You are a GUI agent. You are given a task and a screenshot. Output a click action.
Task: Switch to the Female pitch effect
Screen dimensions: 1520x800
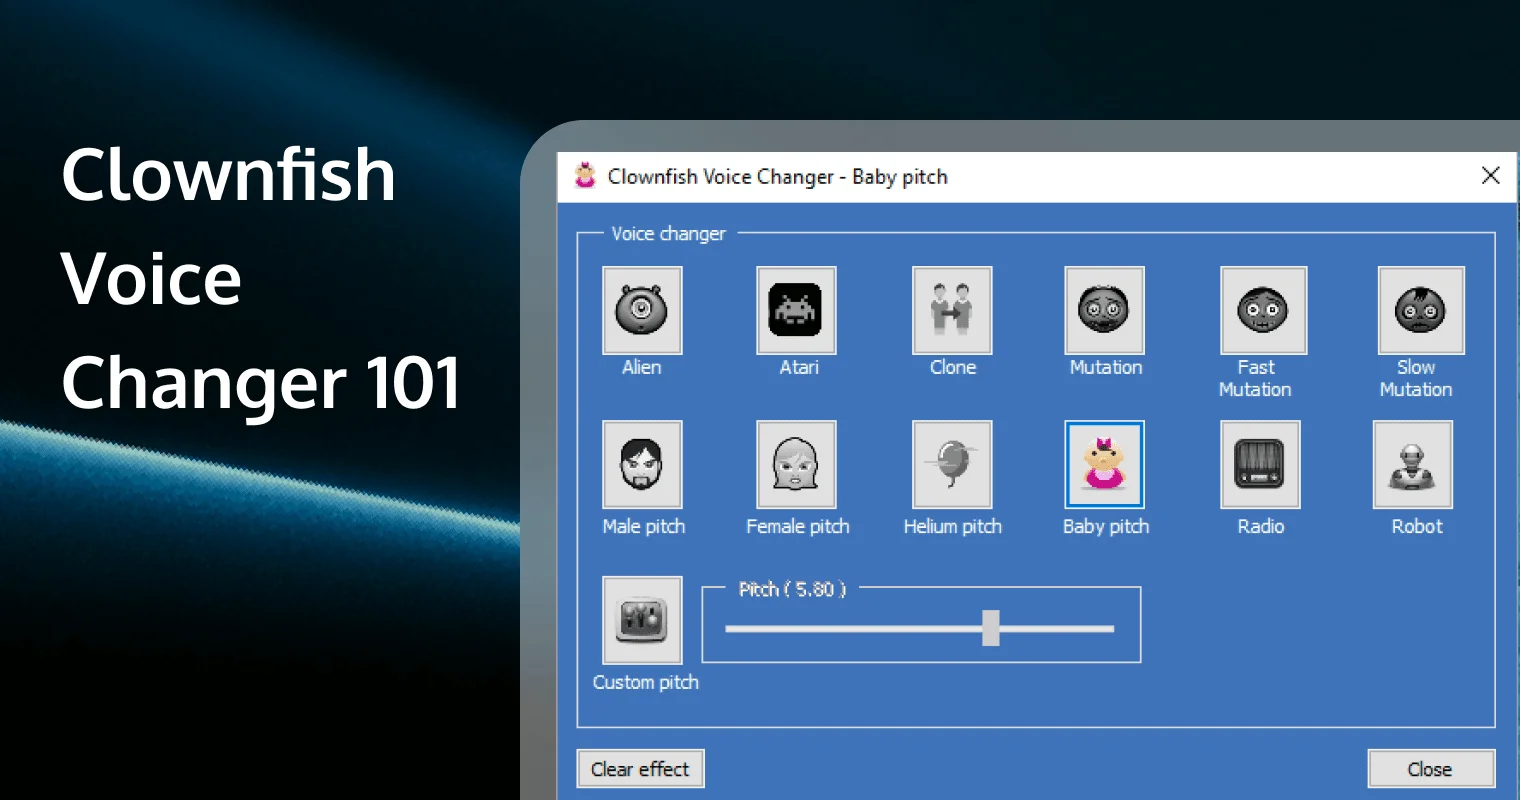[x=796, y=465]
